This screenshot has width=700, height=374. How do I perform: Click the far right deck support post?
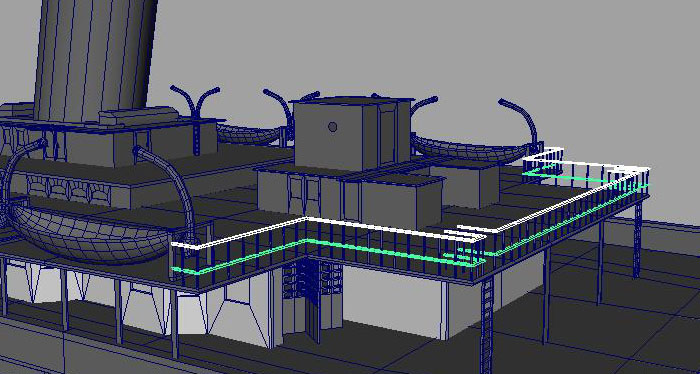pyautogui.click(x=638, y=240)
